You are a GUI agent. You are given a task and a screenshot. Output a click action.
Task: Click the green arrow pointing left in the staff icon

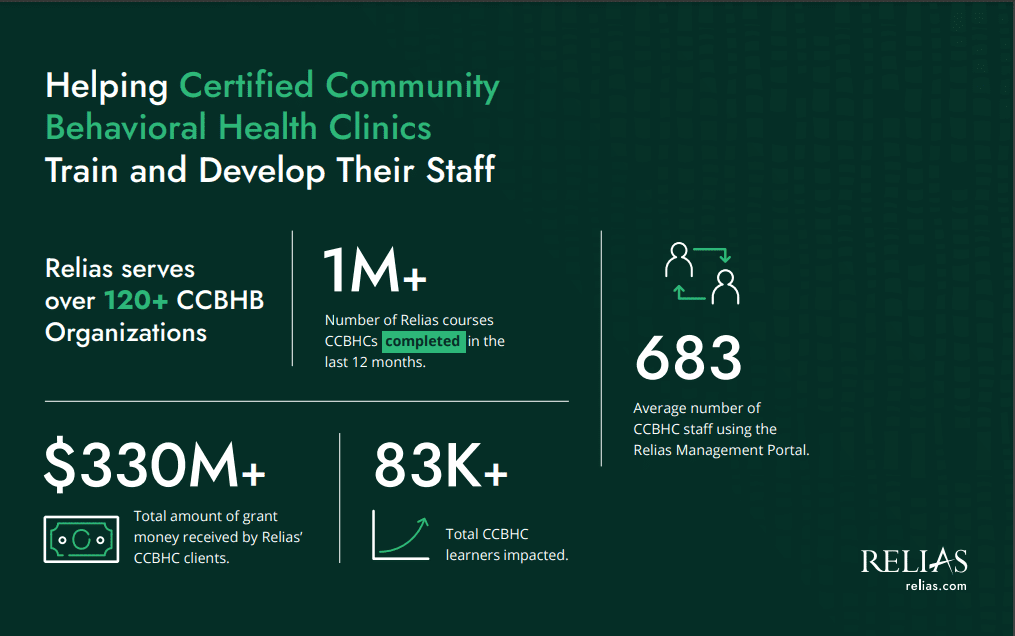tap(689, 292)
